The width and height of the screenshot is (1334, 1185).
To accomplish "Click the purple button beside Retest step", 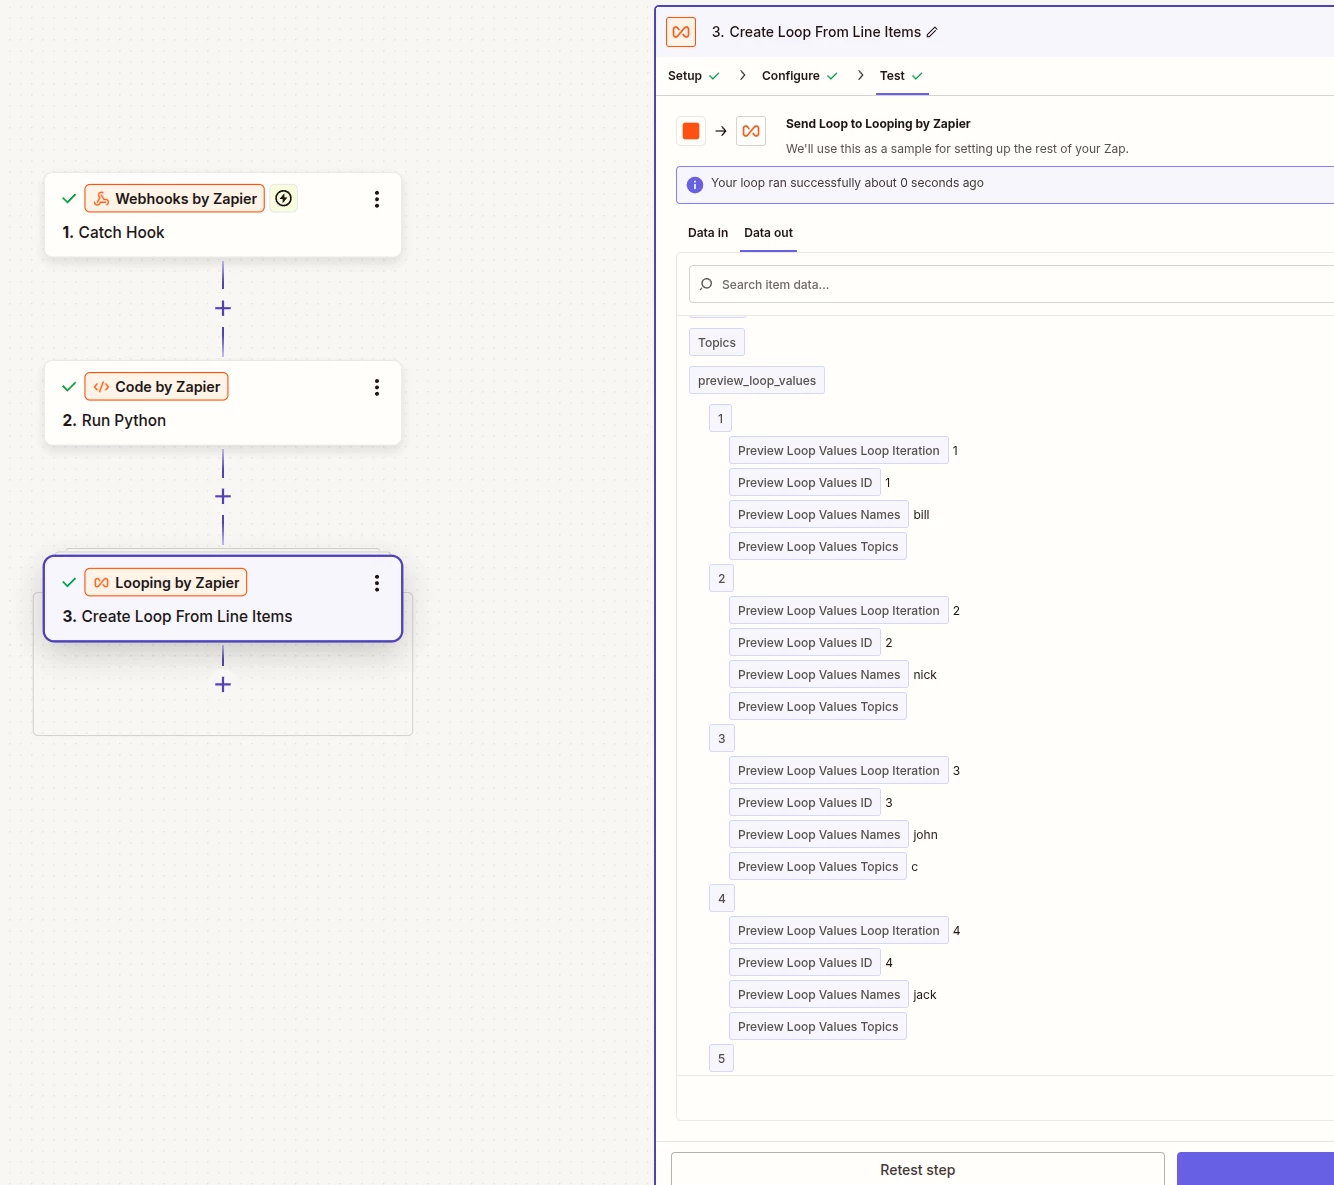I will tap(1255, 1169).
